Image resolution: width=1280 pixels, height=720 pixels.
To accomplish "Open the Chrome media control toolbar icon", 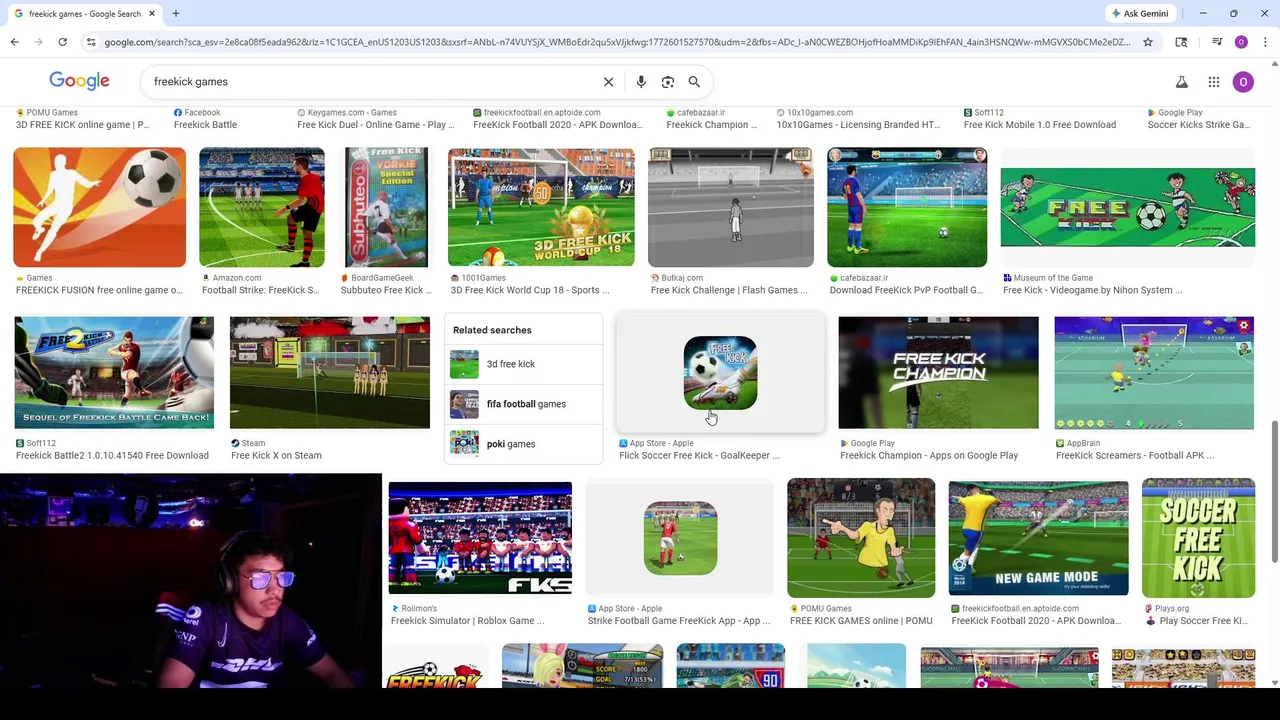I will 1216,42.
